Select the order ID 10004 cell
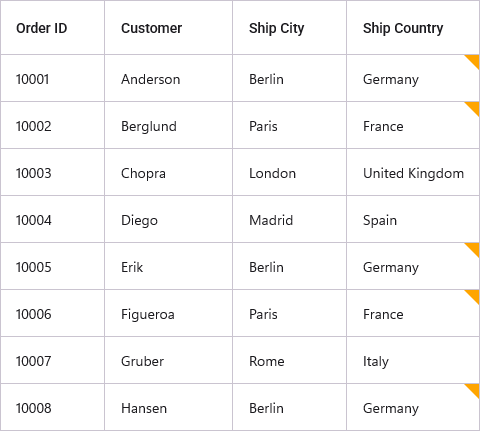Viewport: 480px width, 431px height. [x=52, y=219]
